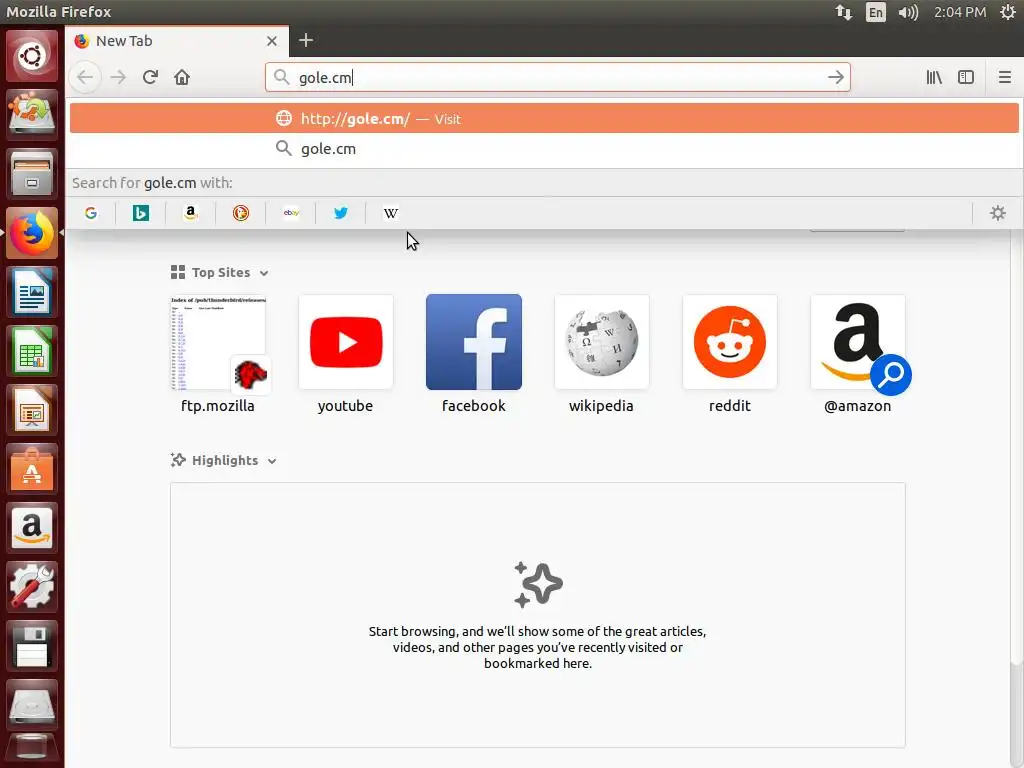1024x768 pixels.
Task: Click the Go arrow in address bar
Action: [836, 77]
